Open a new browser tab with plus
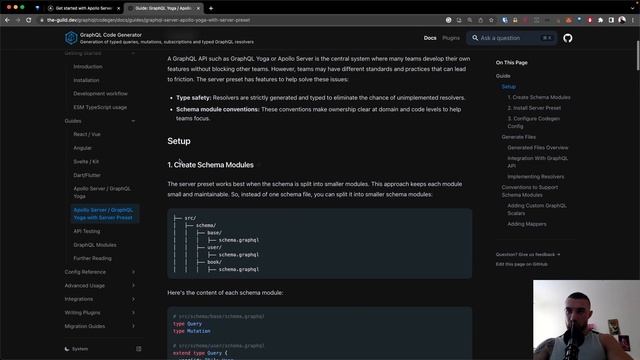This screenshot has height=360, width=640. 211,8
